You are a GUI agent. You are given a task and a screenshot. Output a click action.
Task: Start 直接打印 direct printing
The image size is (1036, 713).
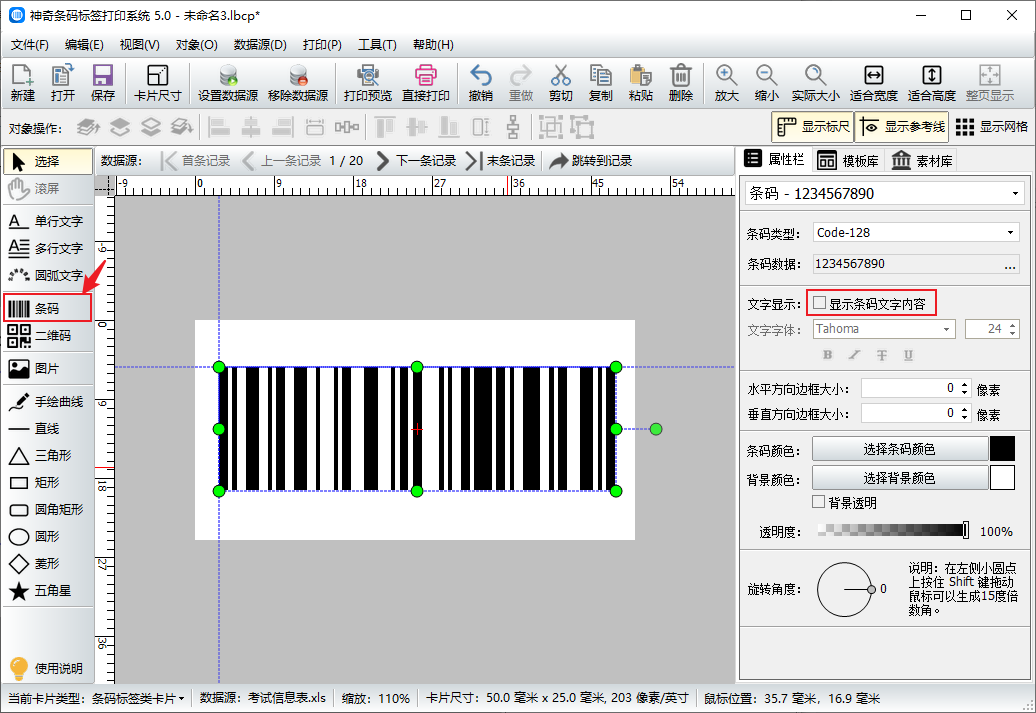[426, 83]
